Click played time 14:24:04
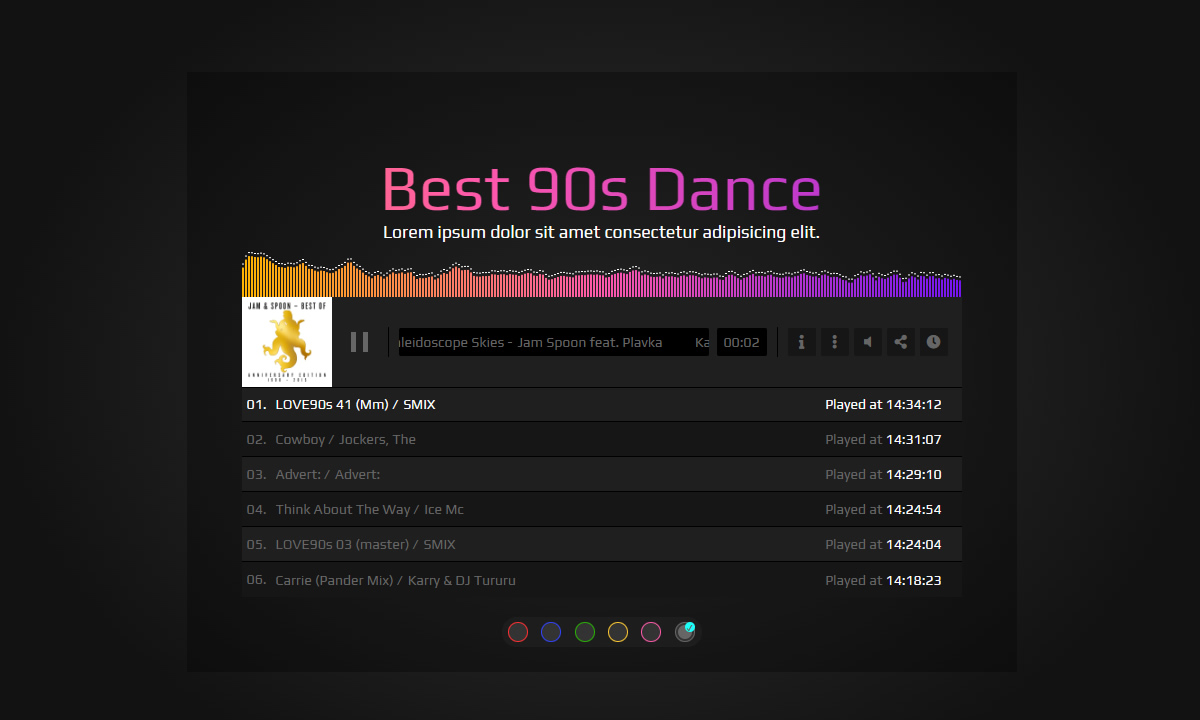Screen dimensions: 1200x720 coord(914,545)
